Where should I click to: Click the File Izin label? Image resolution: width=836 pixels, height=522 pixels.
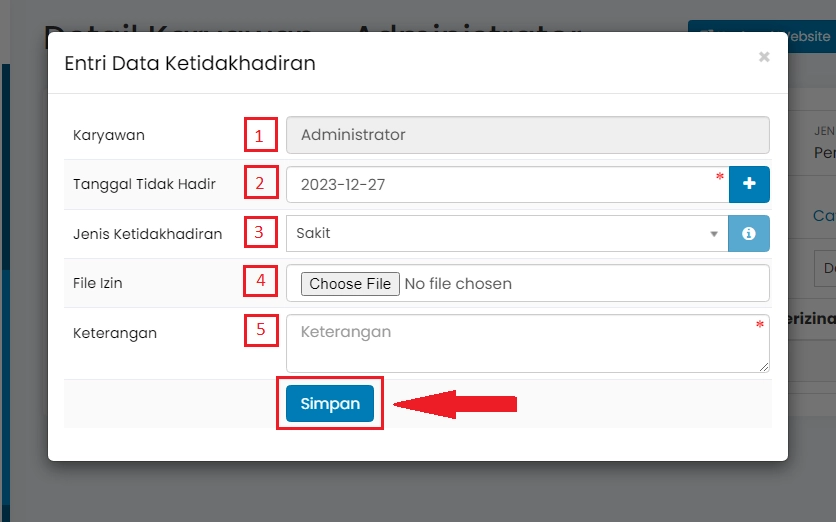pos(98,283)
